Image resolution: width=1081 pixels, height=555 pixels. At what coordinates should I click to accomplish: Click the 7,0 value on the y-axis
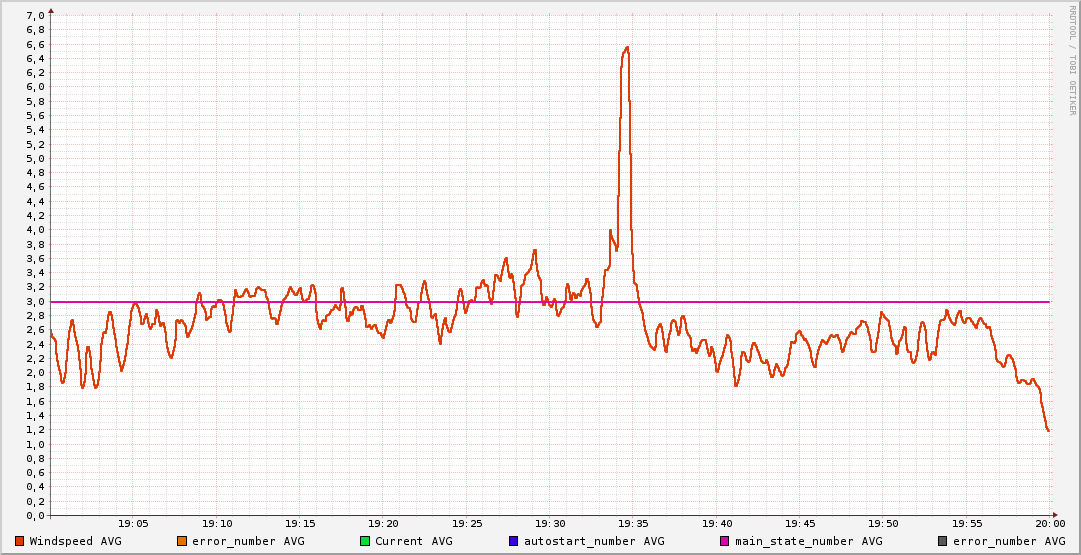click(35, 15)
